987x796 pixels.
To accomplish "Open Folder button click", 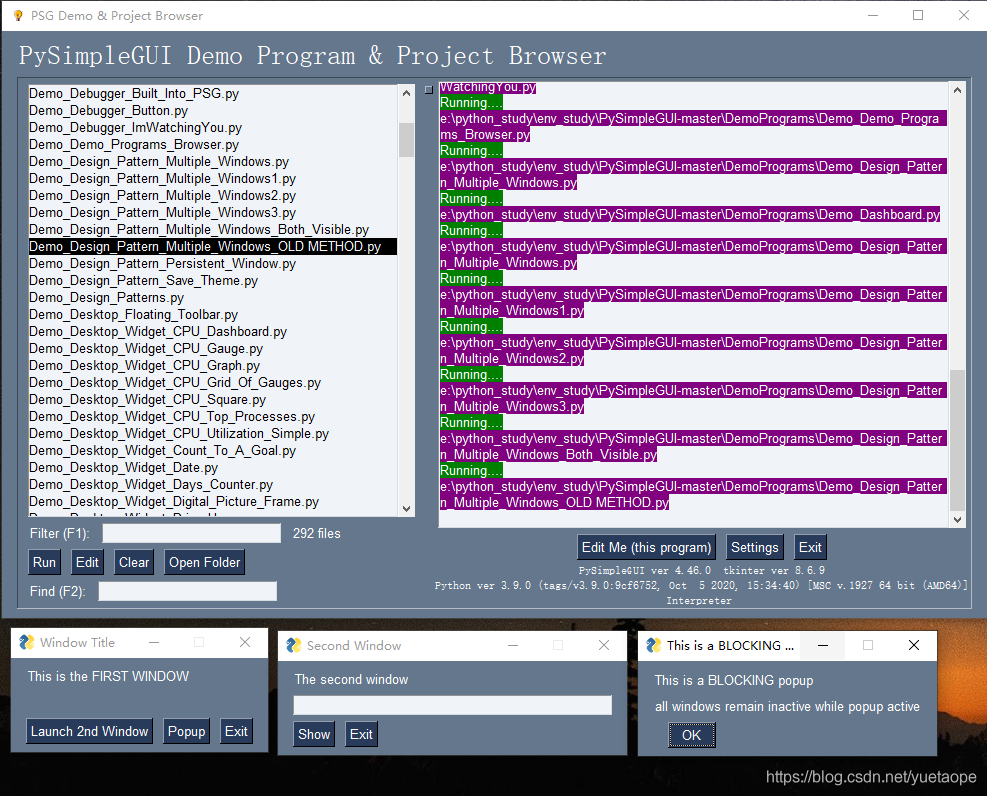I will pos(205,562).
